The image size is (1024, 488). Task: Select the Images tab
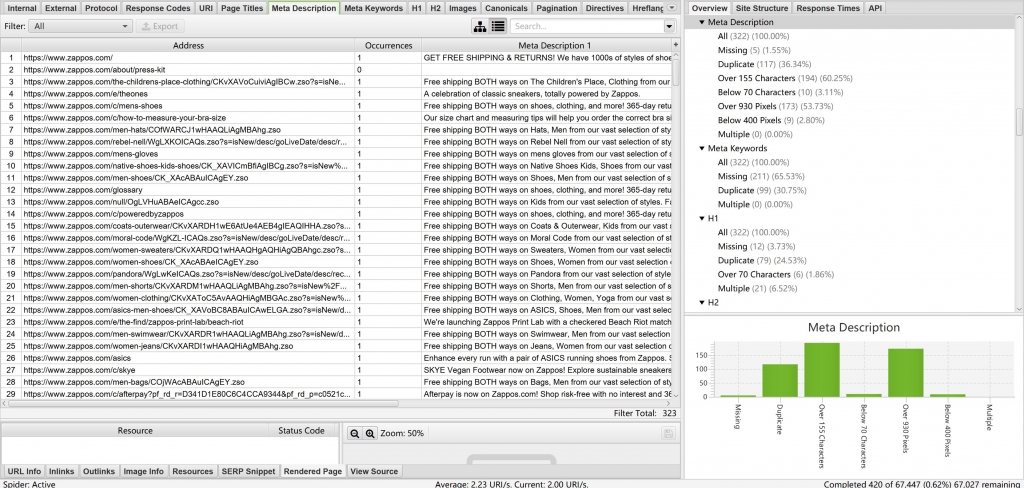[x=462, y=8]
